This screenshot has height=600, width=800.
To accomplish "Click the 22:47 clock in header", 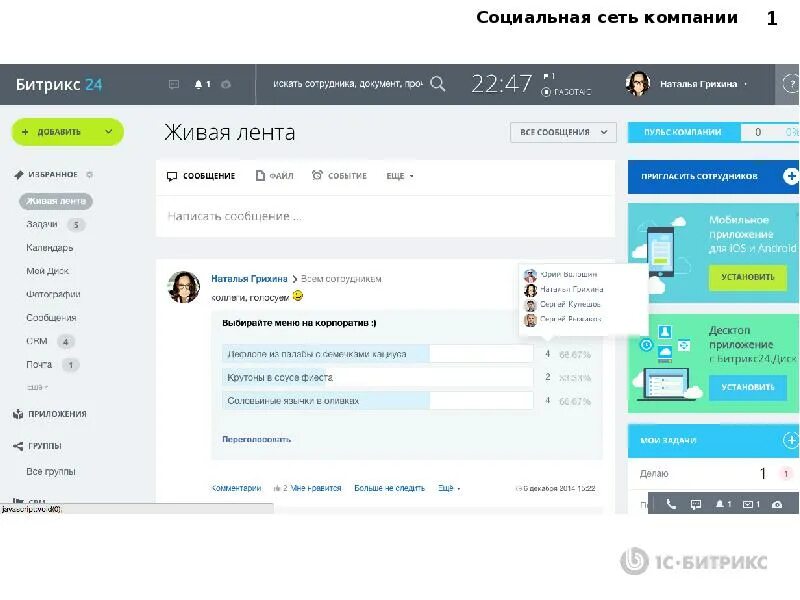I will 501,84.
